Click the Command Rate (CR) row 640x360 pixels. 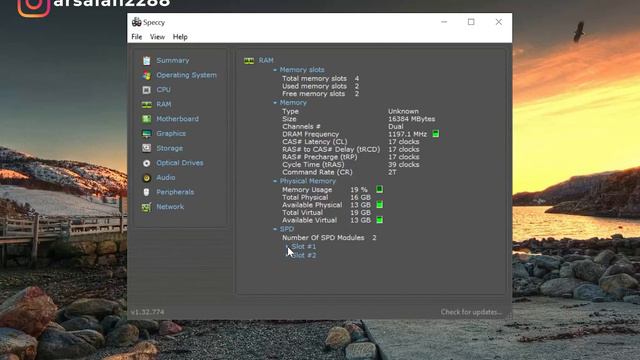(339, 172)
